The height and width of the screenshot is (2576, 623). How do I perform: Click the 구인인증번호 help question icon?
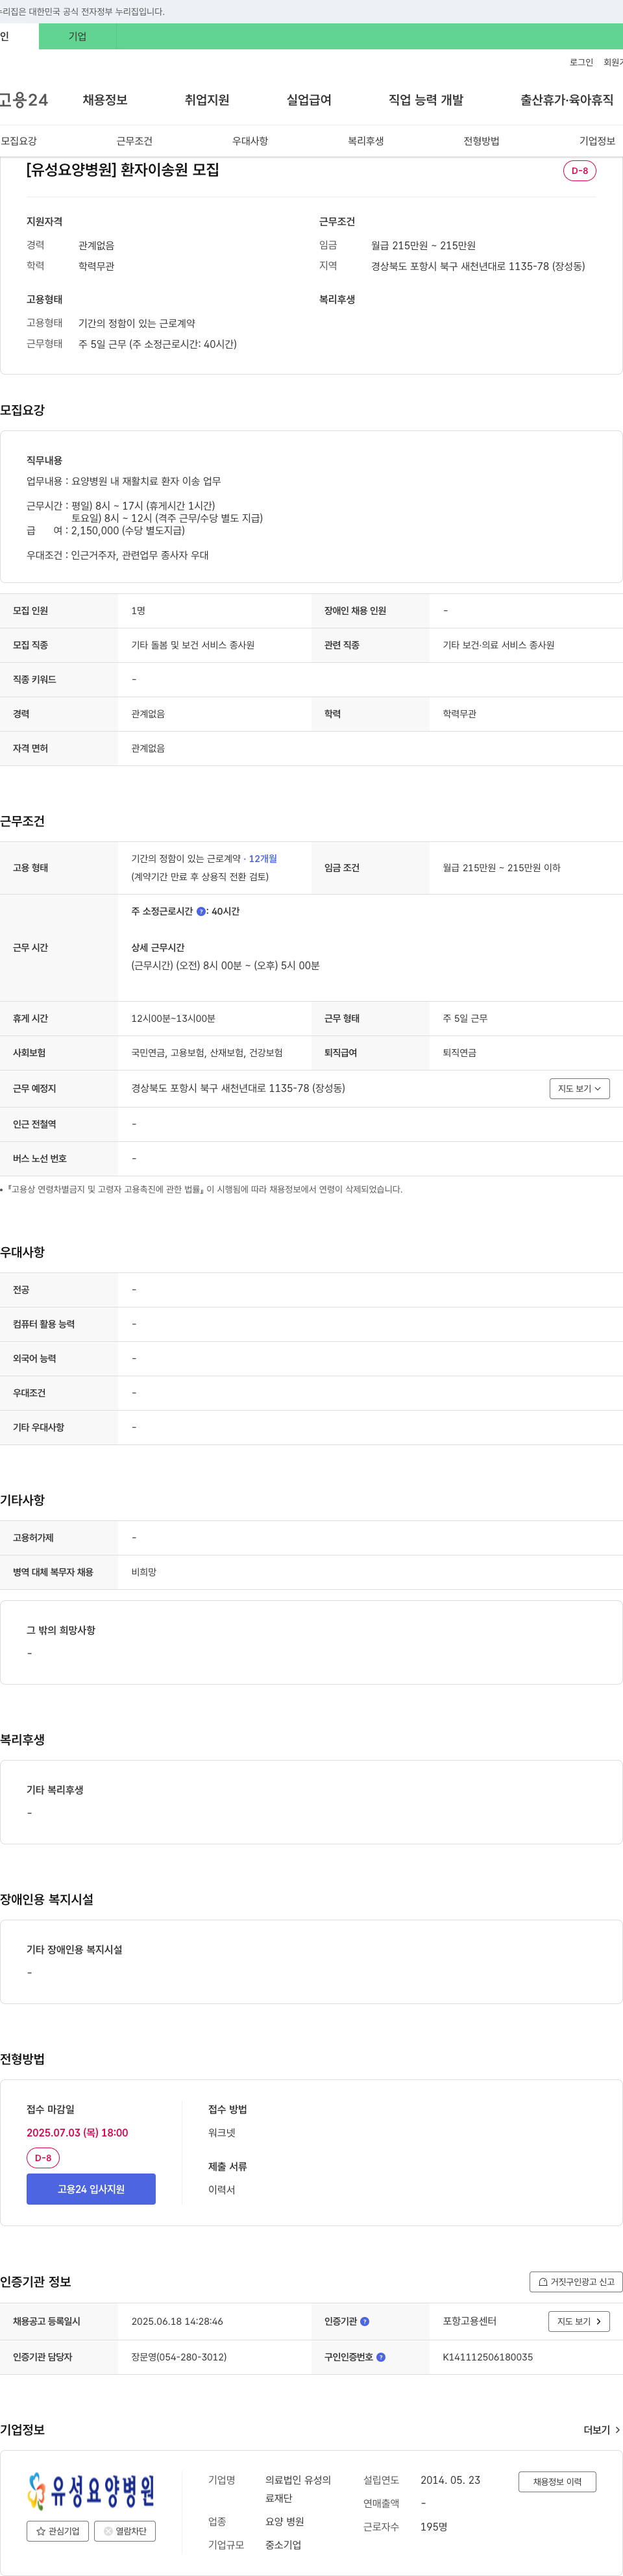pos(380,2357)
